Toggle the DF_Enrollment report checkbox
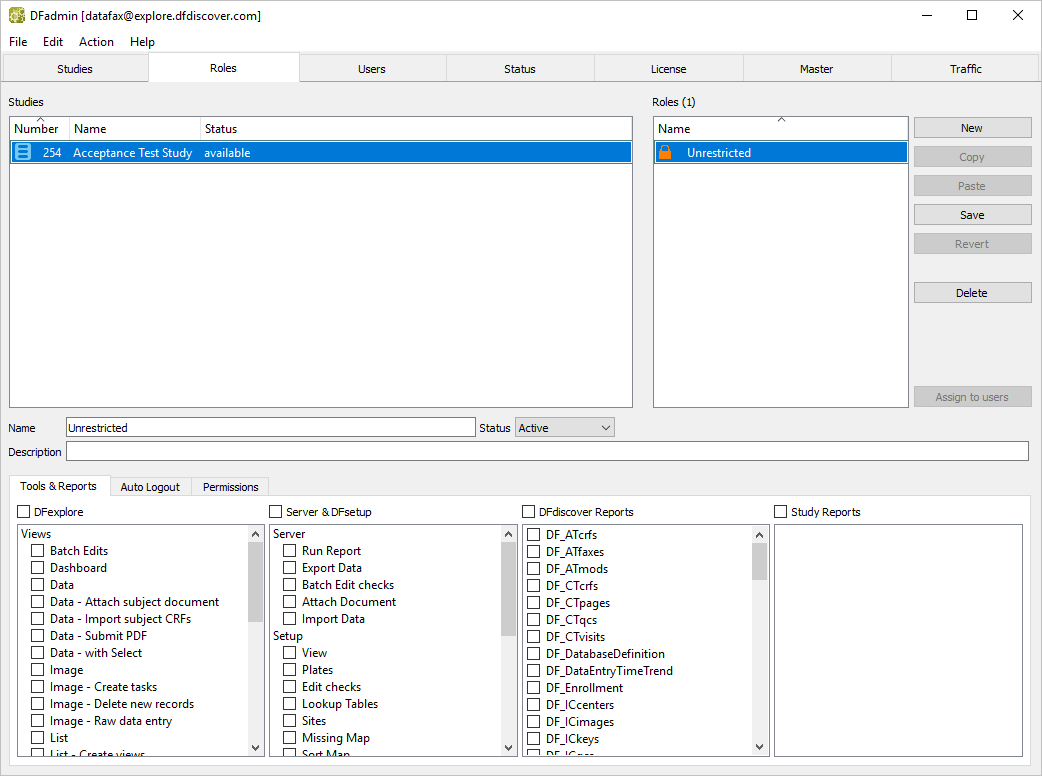This screenshot has height=776, width=1042. (534, 688)
